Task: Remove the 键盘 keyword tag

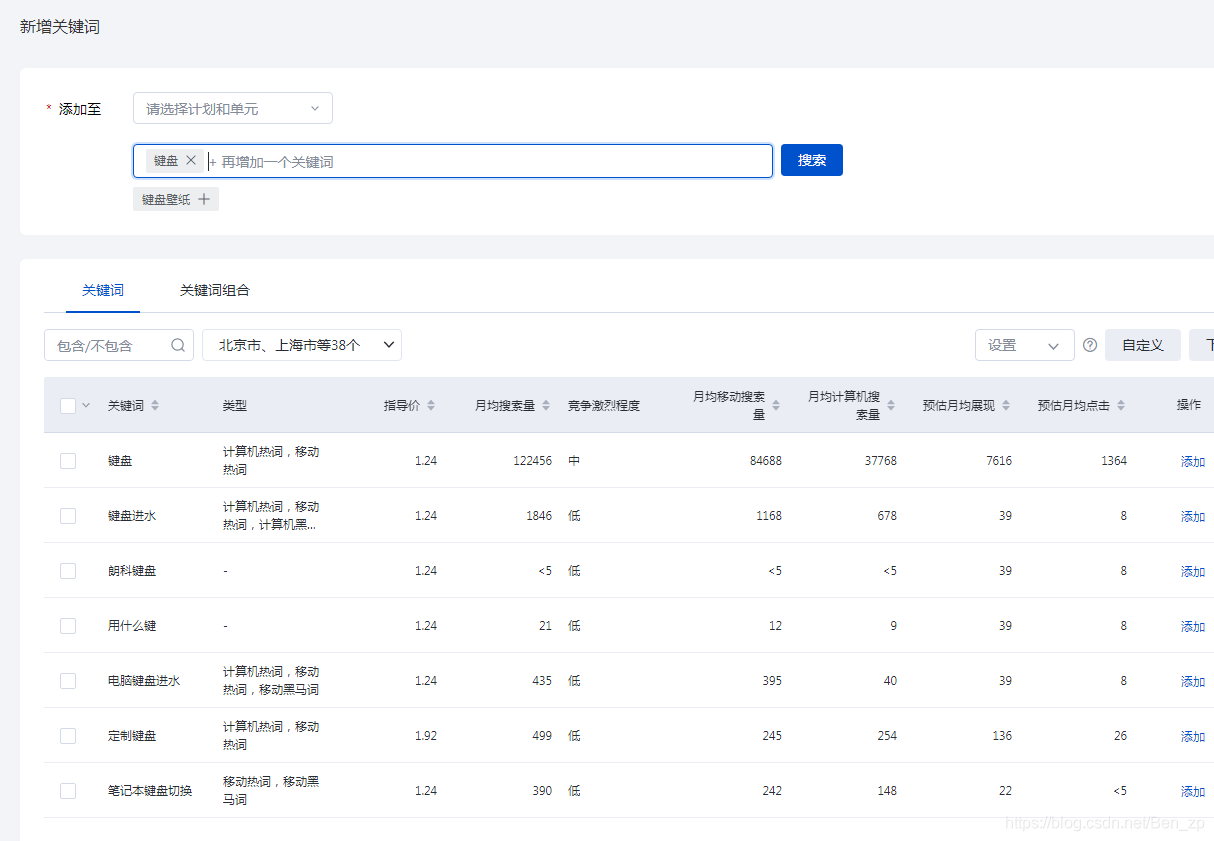Action: (x=191, y=160)
